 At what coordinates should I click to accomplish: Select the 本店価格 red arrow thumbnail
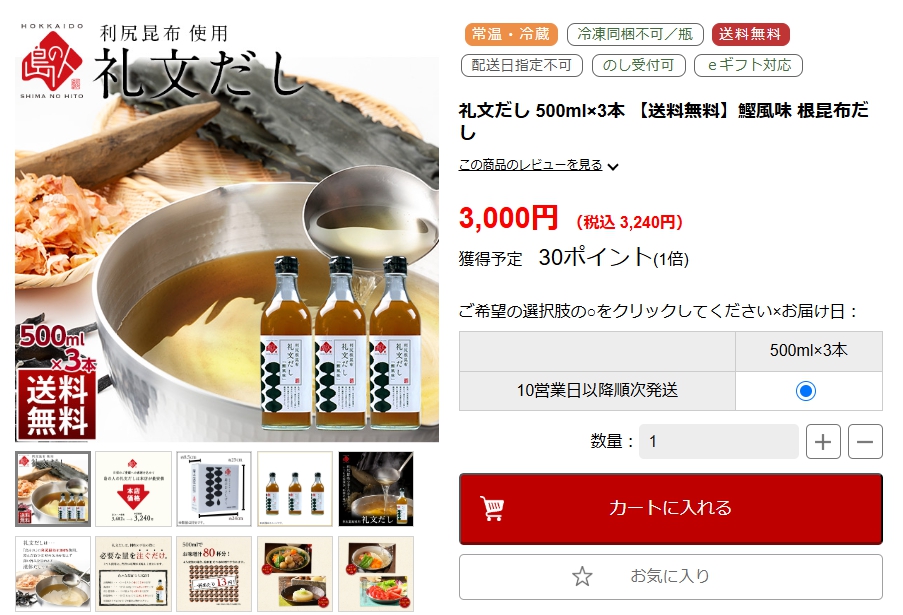point(134,489)
